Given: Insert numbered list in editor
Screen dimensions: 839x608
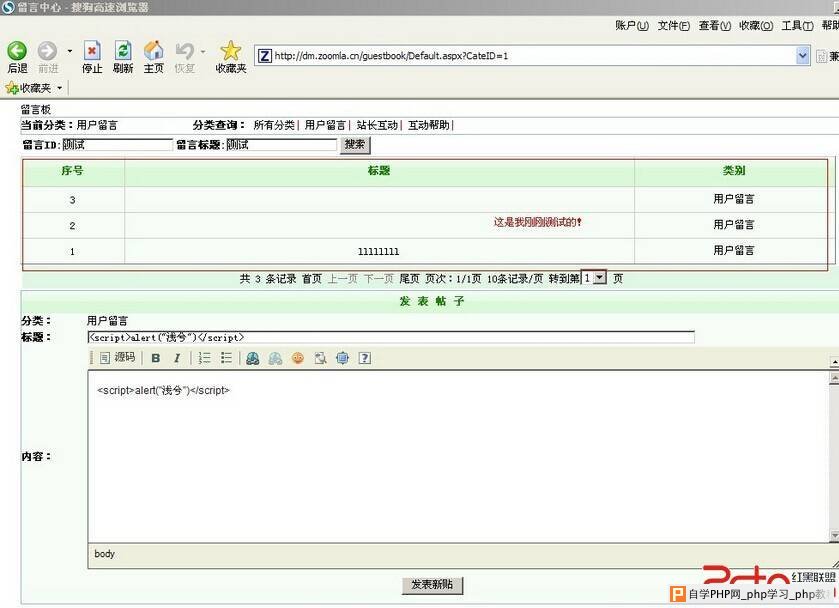Looking at the screenshot, I should (x=204, y=358).
